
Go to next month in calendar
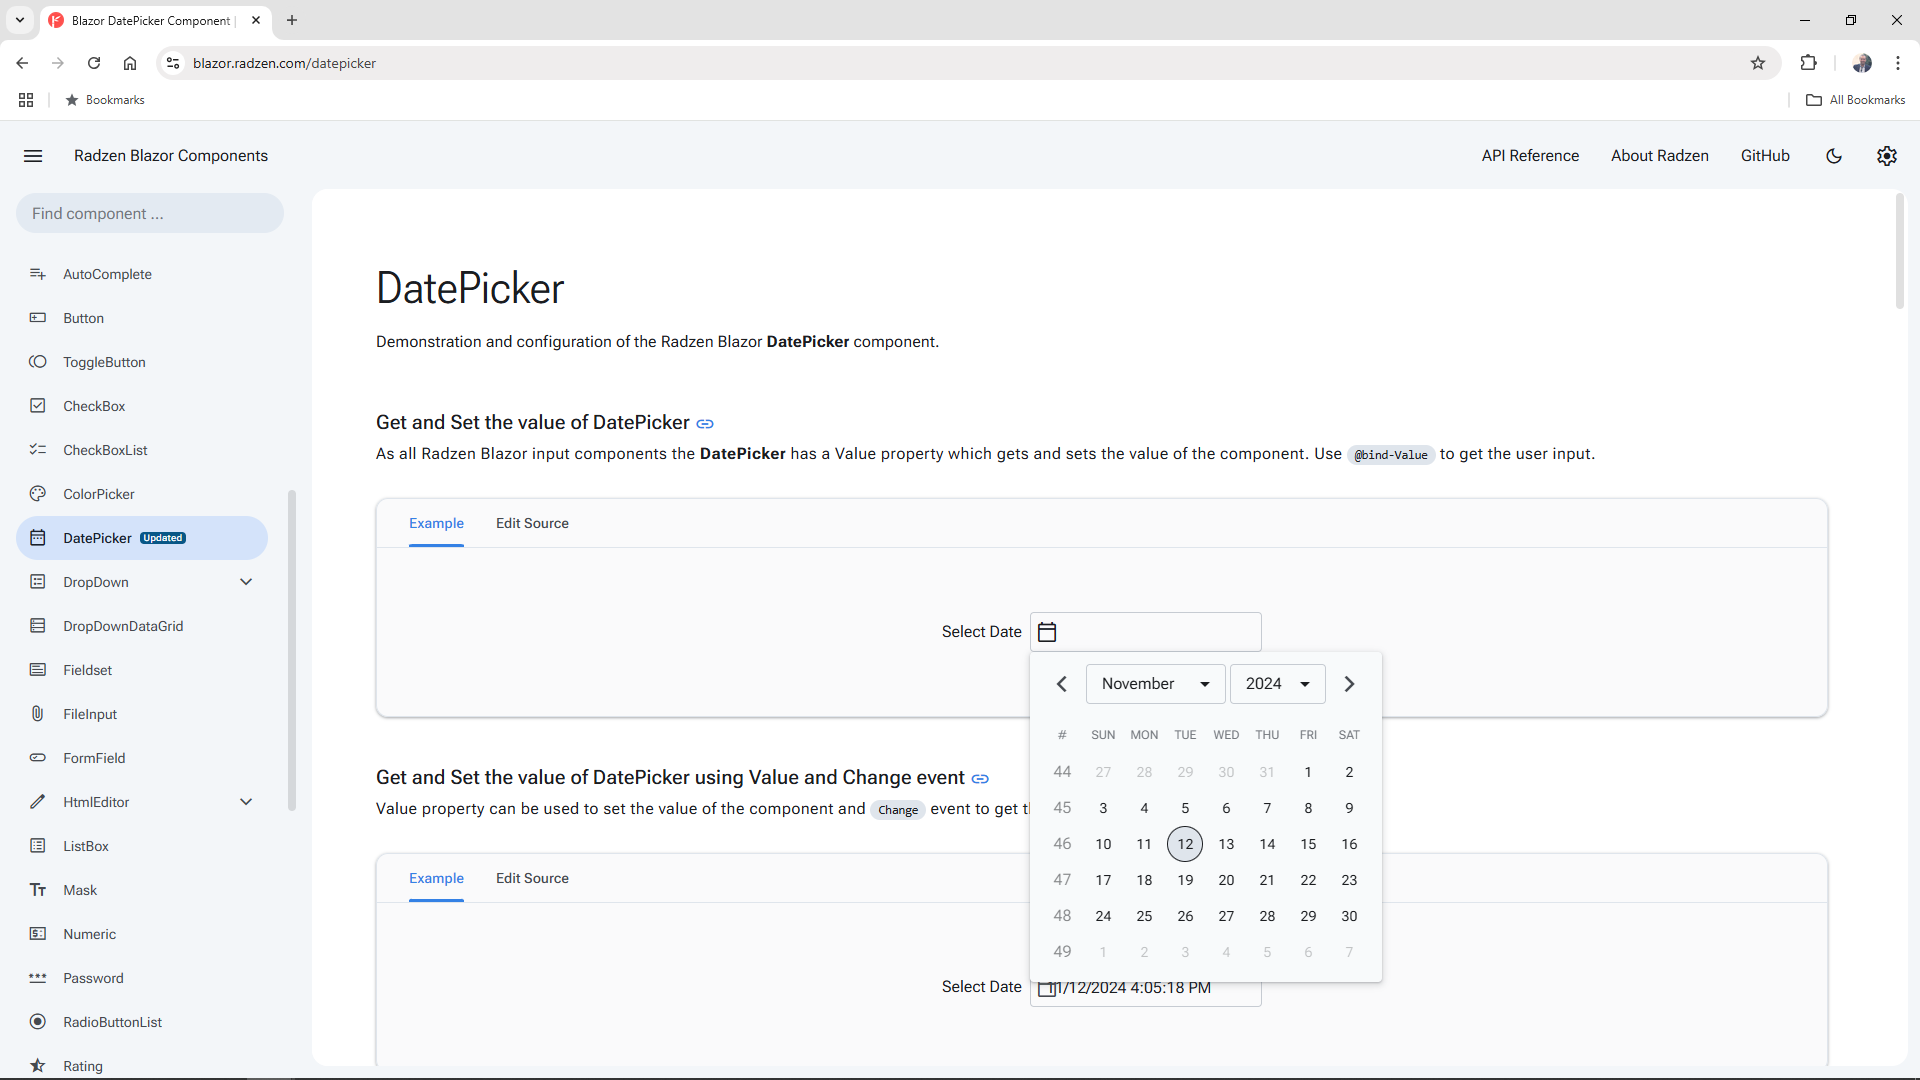[1349, 684]
